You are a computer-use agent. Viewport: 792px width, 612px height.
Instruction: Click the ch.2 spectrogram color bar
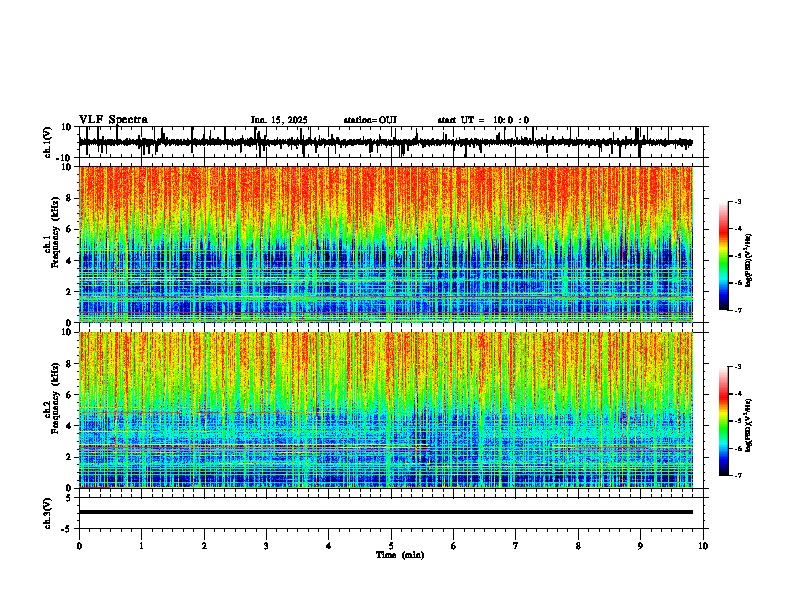724,421
